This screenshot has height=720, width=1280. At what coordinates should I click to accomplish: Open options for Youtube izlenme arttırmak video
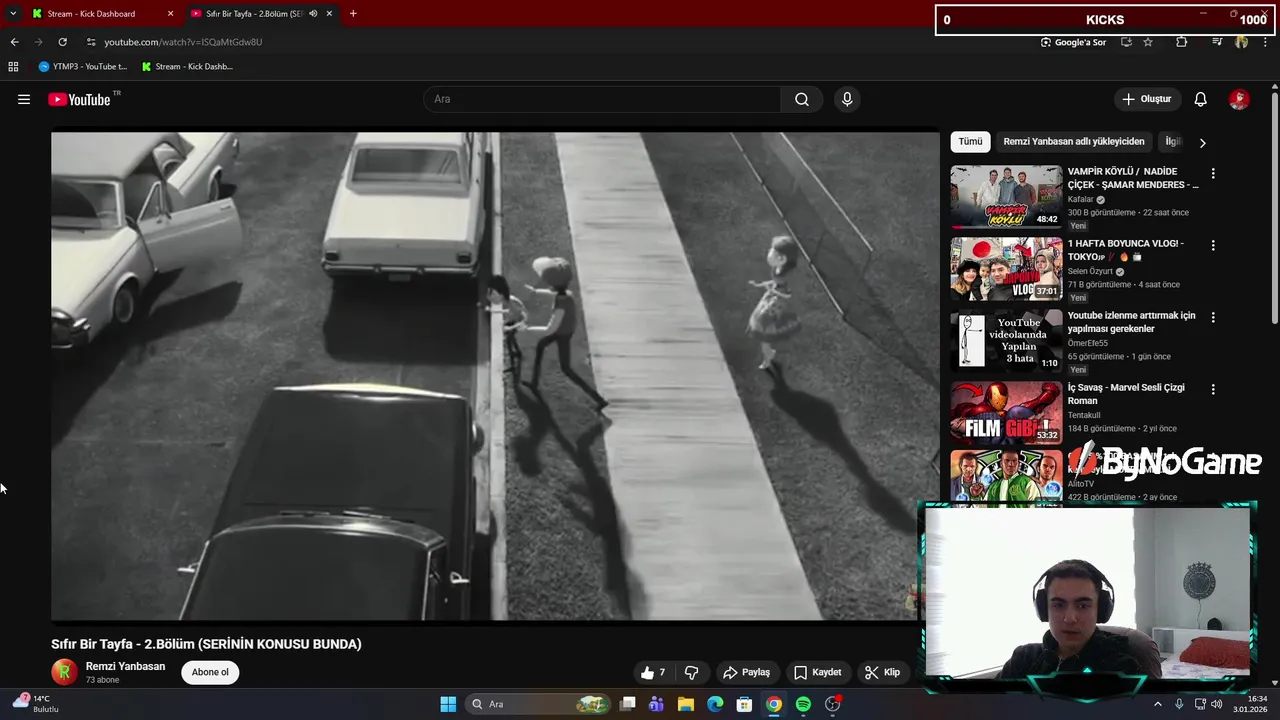click(x=1213, y=317)
